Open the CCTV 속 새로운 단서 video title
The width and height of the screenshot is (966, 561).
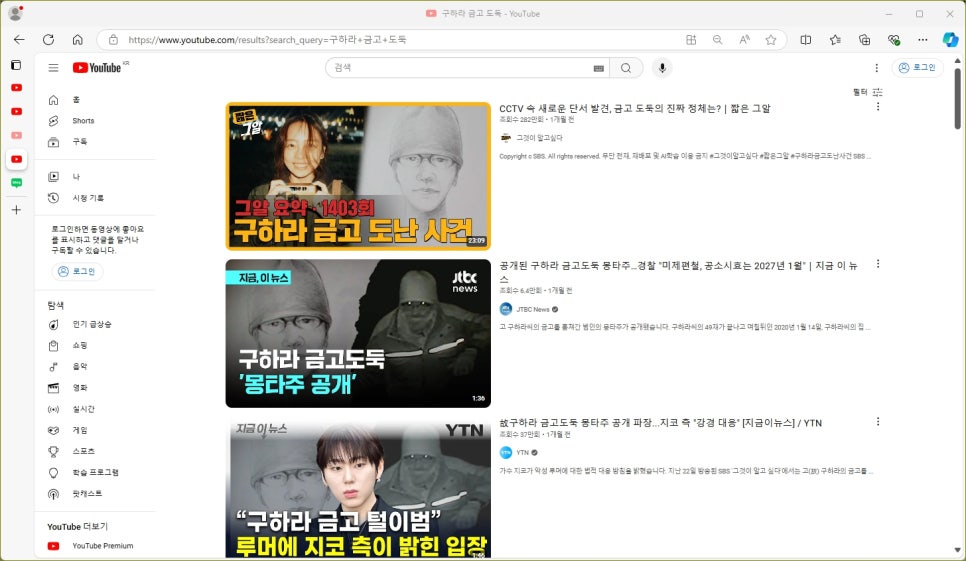click(x=635, y=108)
